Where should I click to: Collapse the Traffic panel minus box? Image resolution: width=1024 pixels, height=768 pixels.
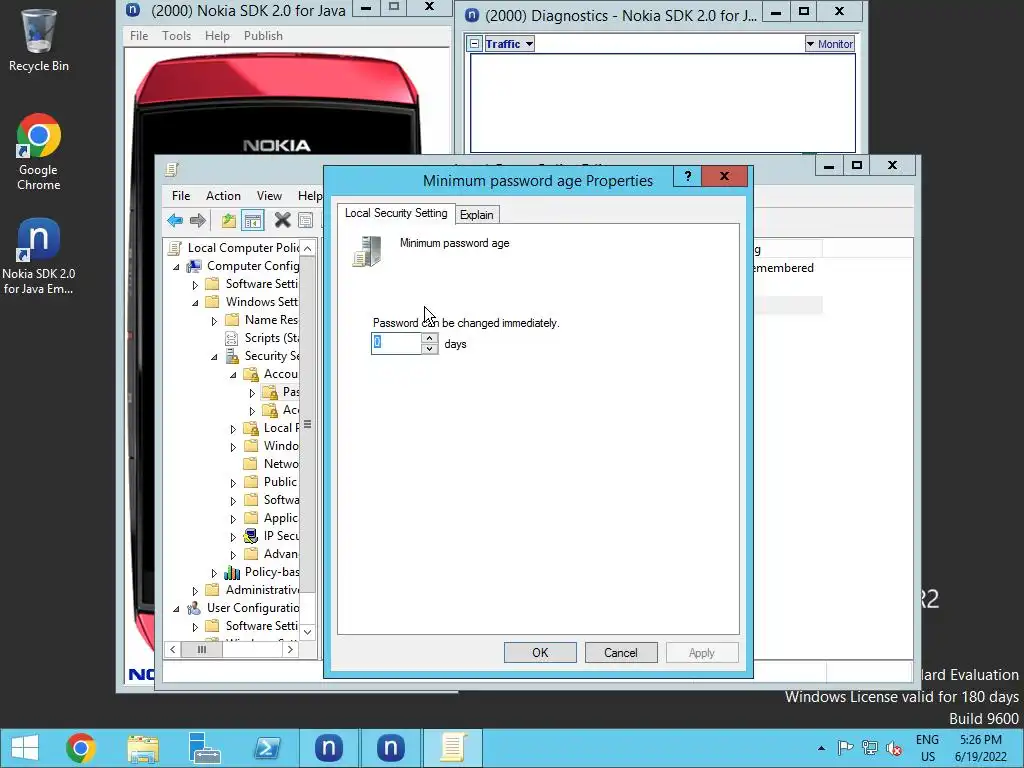475,44
